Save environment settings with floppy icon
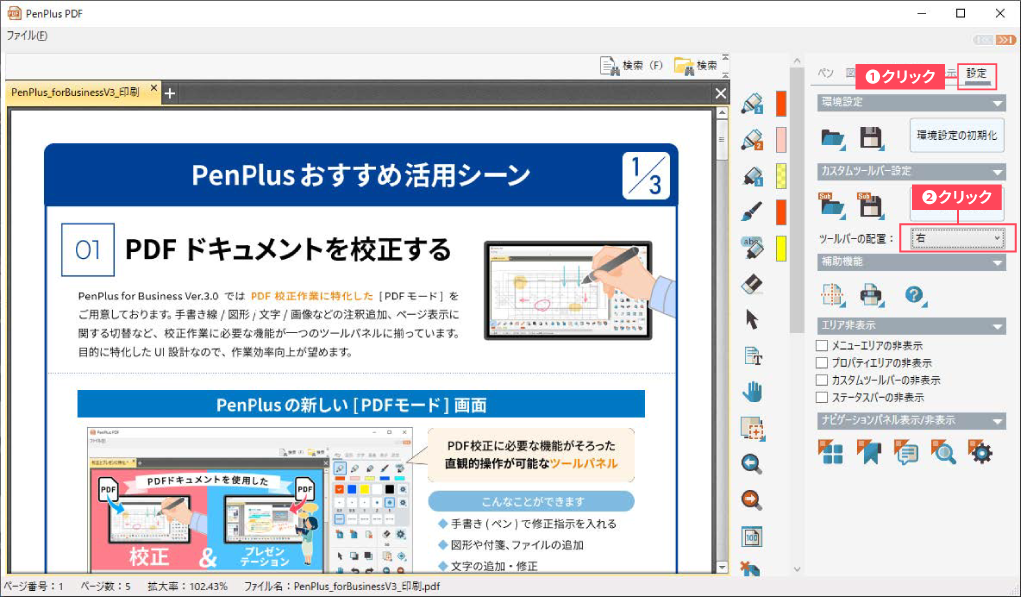Image resolution: width=1021 pixels, height=597 pixels. tap(871, 137)
